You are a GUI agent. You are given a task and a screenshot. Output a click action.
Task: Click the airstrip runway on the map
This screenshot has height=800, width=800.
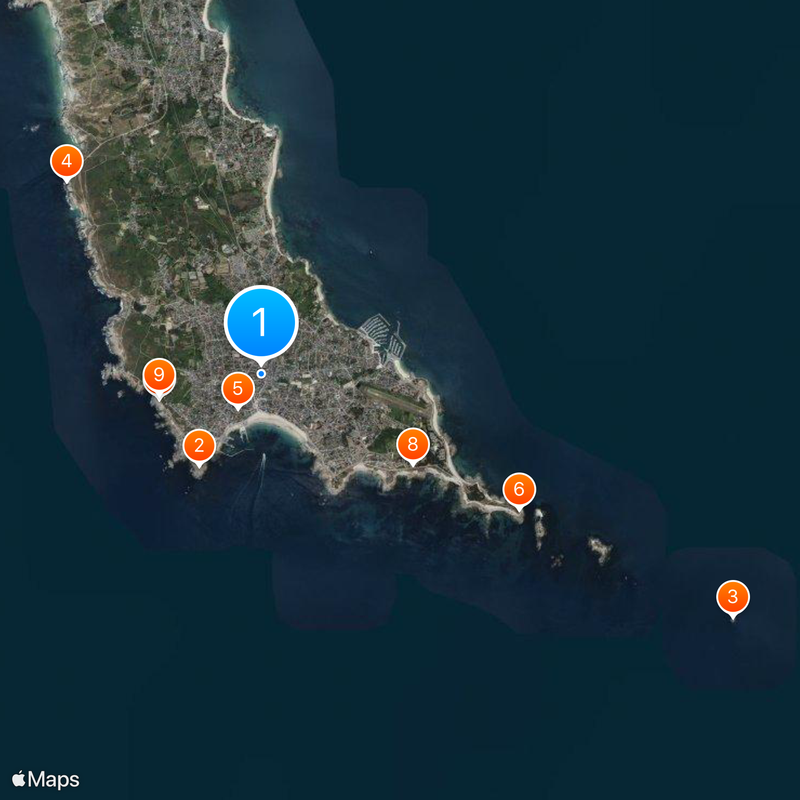pos(393,398)
